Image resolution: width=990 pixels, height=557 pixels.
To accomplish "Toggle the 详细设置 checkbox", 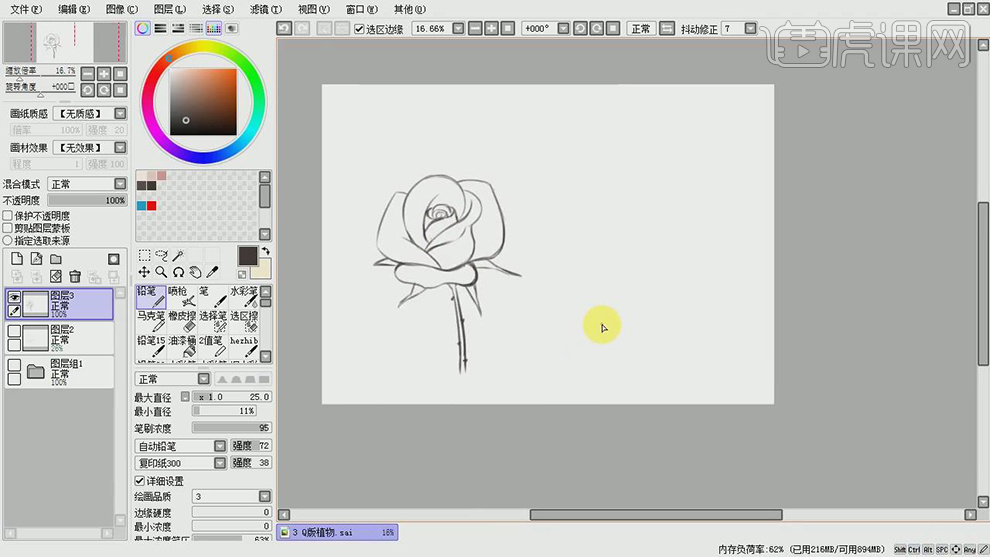I will point(140,481).
